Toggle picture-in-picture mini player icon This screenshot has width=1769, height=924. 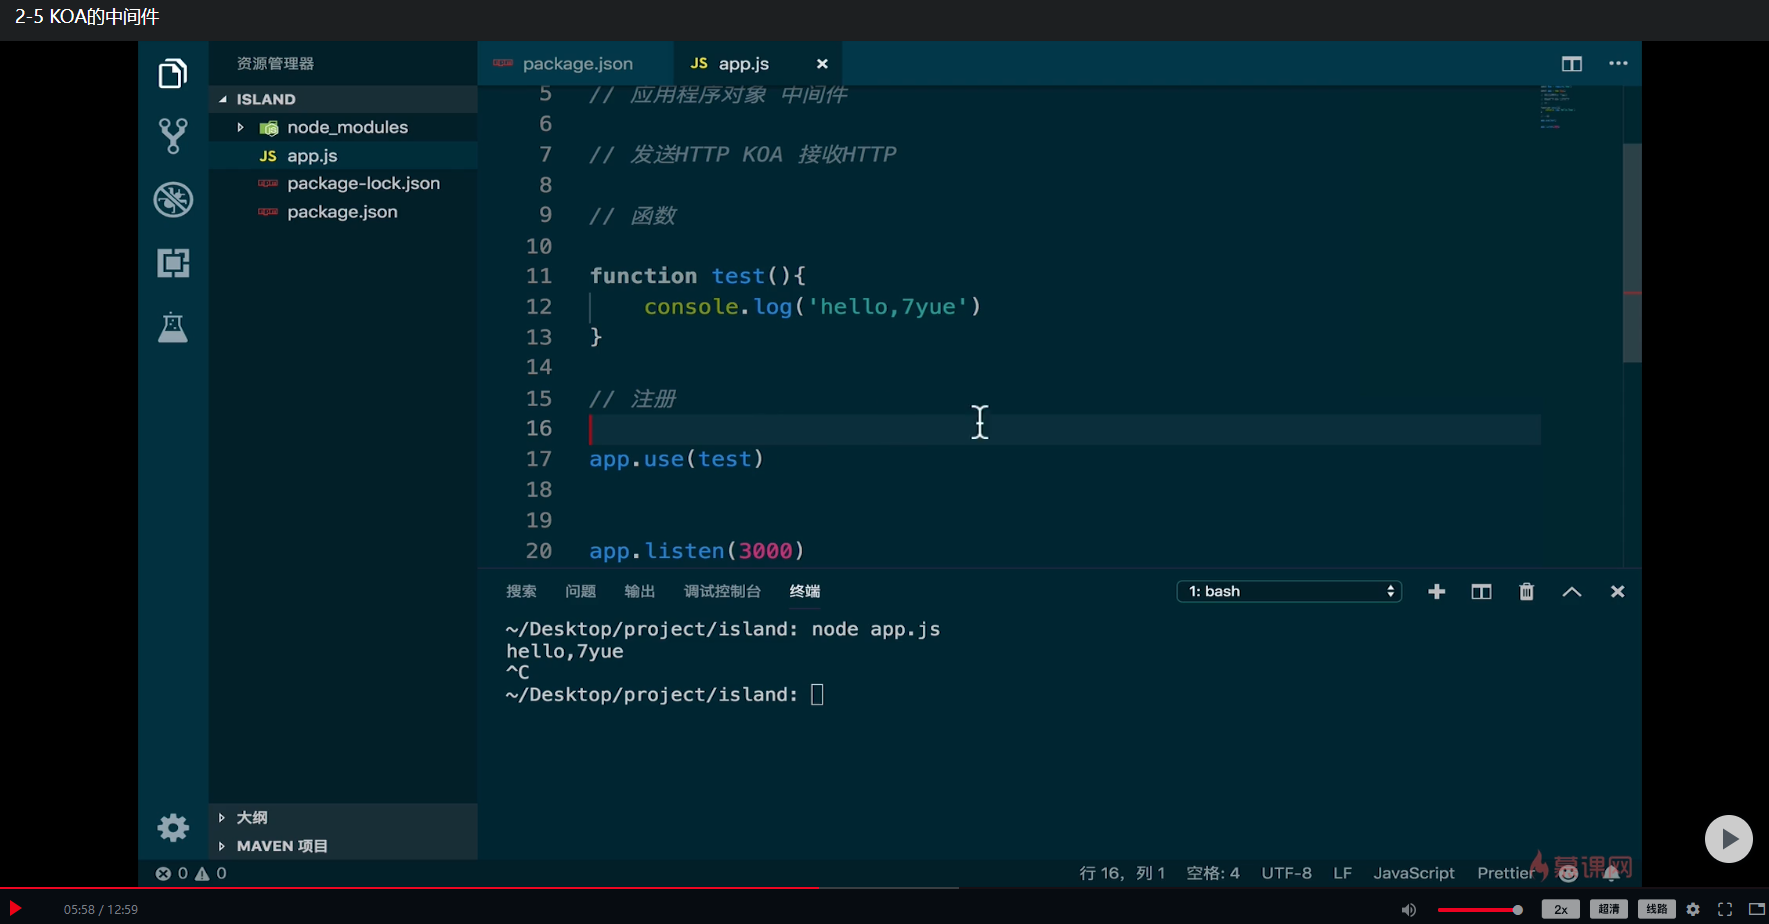pyautogui.click(x=1756, y=909)
